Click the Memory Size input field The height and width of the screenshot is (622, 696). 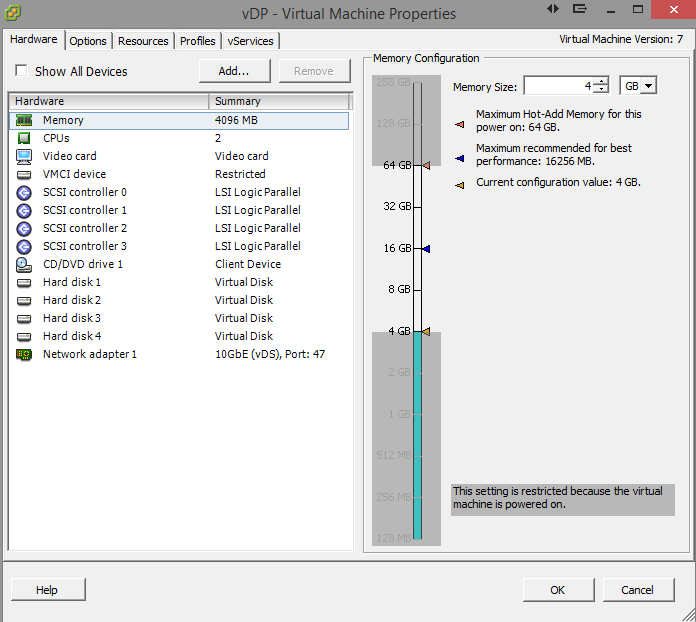[x=558, y=87]
